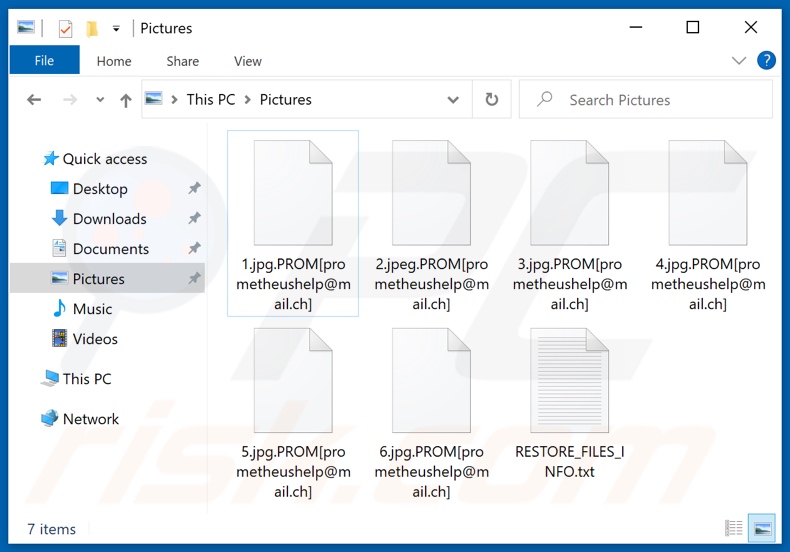Open the Help question mark icon
The width and height of the screenshot is (790, 552).
tap(766, 61)
